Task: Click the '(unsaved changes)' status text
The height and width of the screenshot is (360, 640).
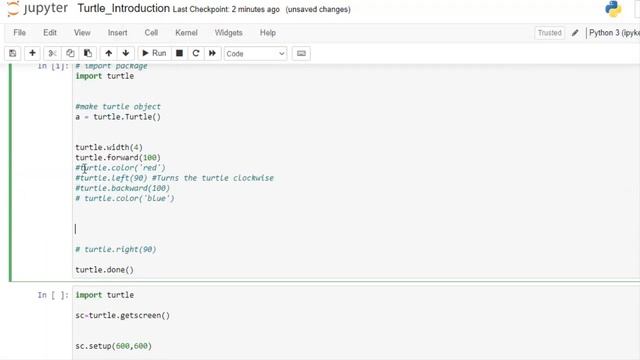Action: tap(318, 9)
